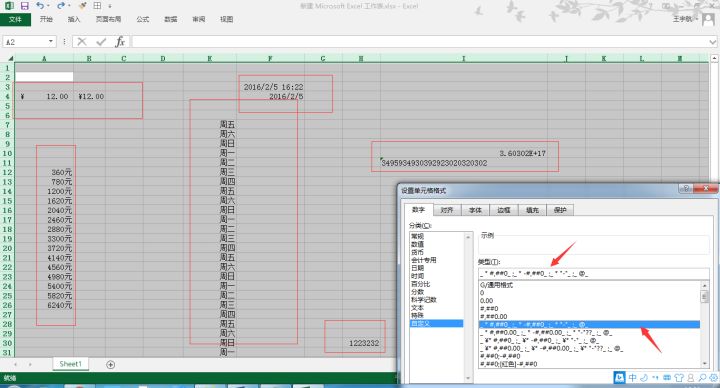Image resolution: width=720 pixels, height=388 pixels.
Task: Switch to the 开始 (Home) ribbon tab
Action: pos(46,19)
